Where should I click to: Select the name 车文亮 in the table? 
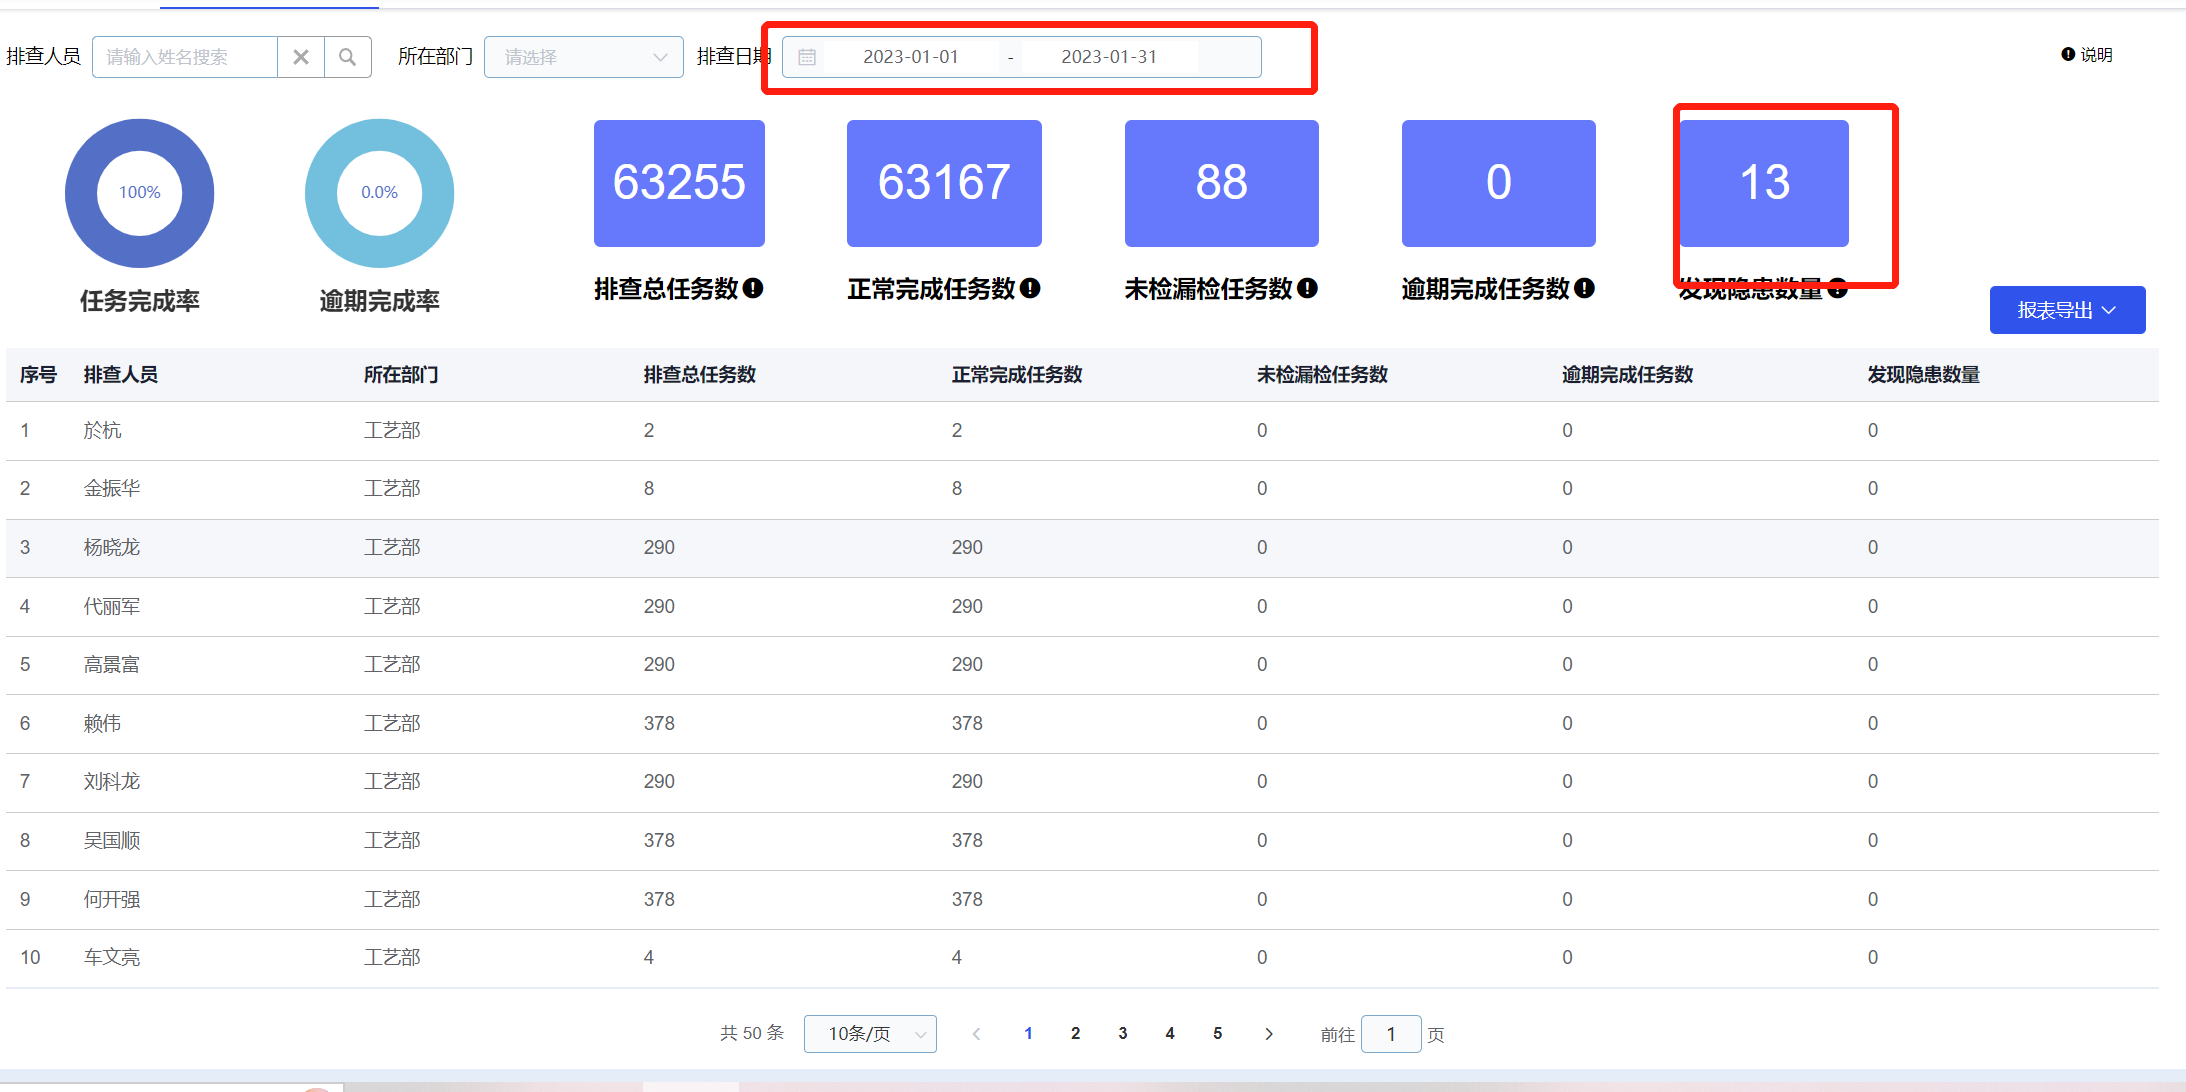point(112,957)
